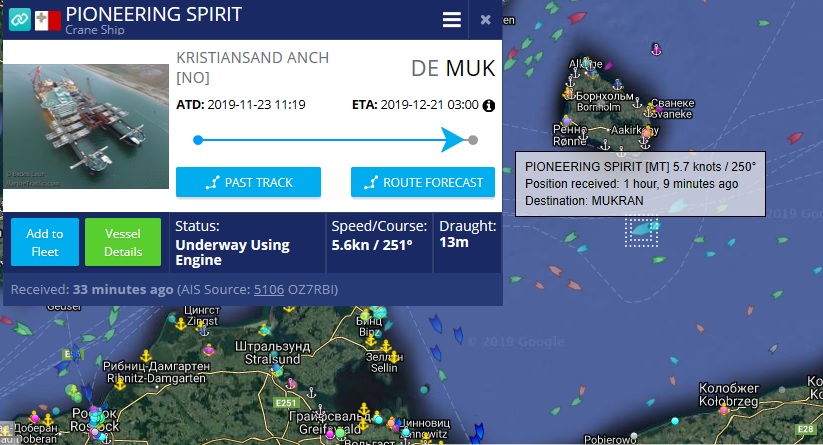The width and height of the screenshot is (823, 445).
Task: Click the pink anchor icon north of Bornholm
Action: point(656,49)
